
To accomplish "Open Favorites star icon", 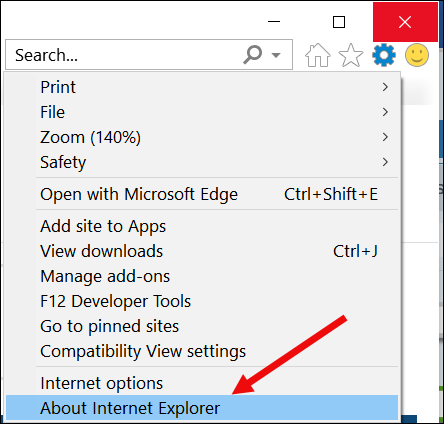I will tap(351, 55).
